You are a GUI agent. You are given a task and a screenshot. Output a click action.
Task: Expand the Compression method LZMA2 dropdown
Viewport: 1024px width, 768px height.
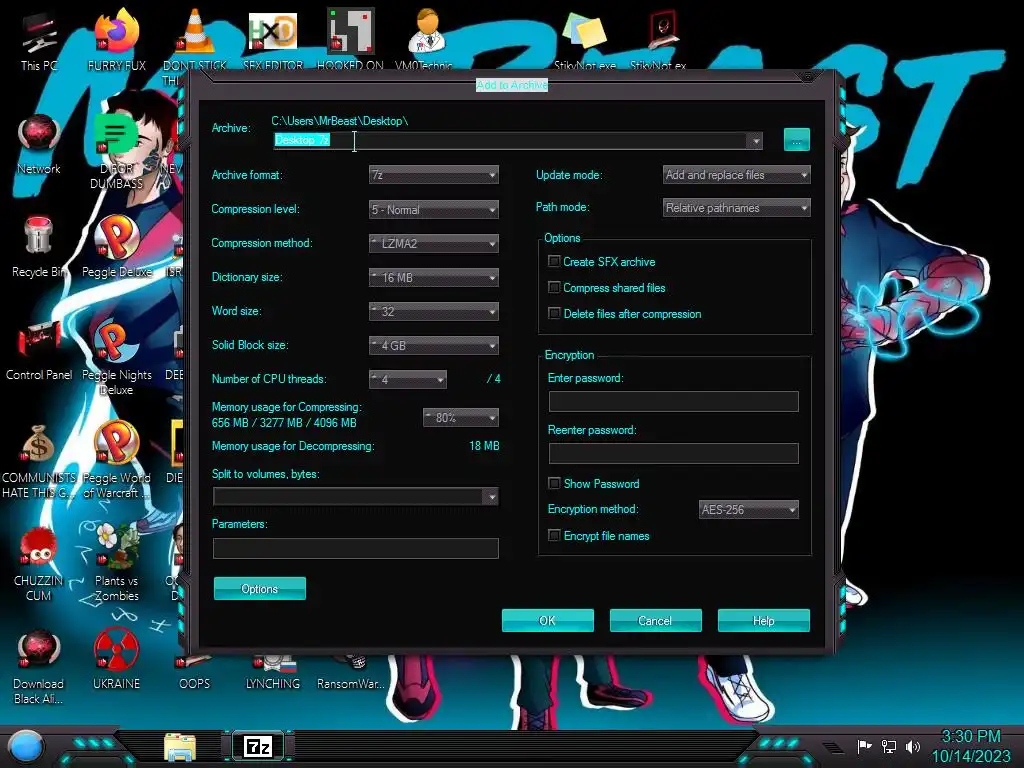434,244
